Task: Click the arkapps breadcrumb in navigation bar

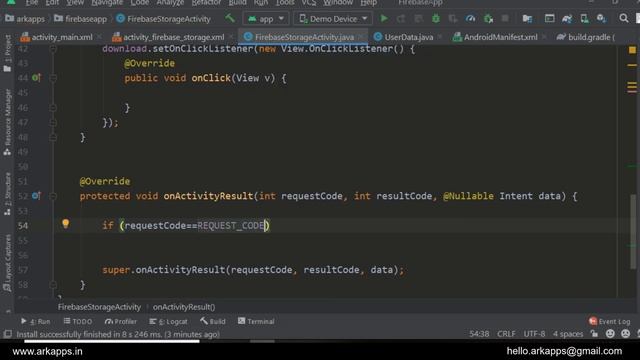Action: pyautogui.click(x=25, y=19)
